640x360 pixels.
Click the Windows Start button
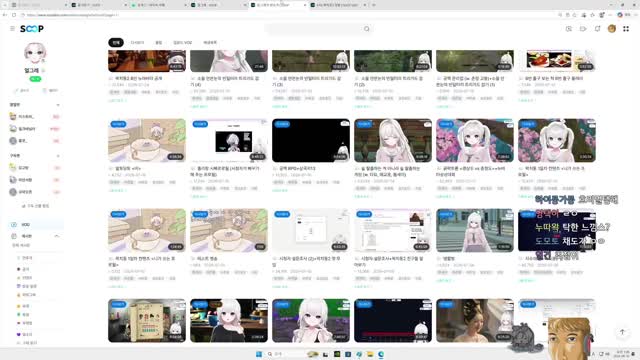coord(259,354)
